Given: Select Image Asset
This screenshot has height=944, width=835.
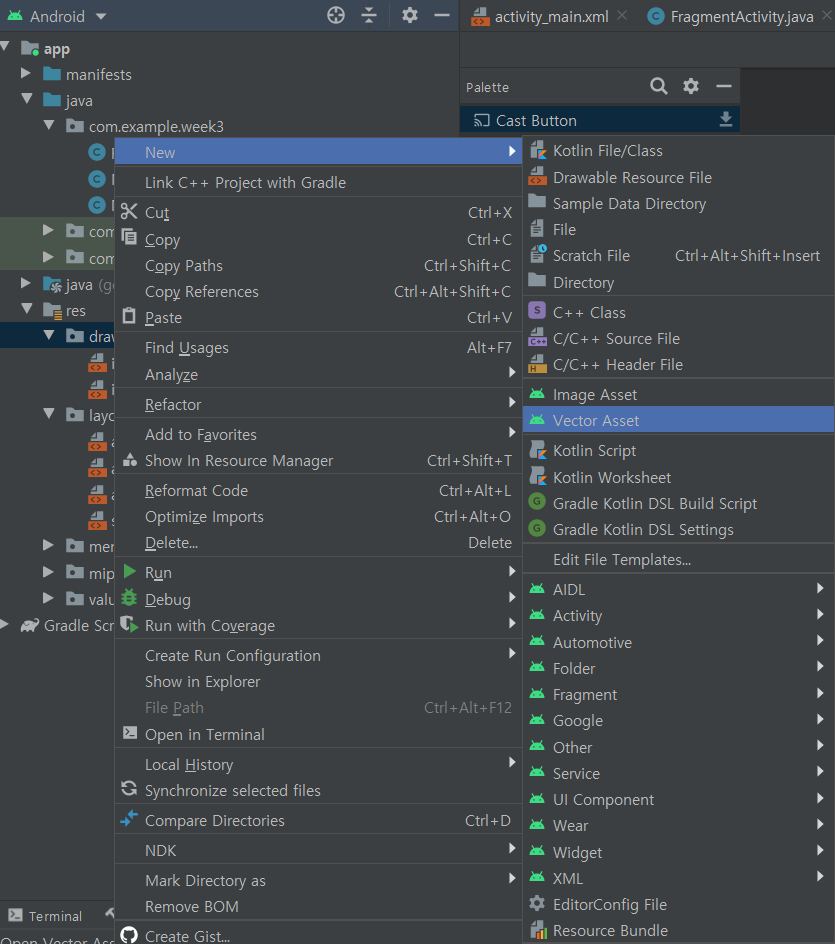Looking at the screenshot, I should [x=678, y=394].
